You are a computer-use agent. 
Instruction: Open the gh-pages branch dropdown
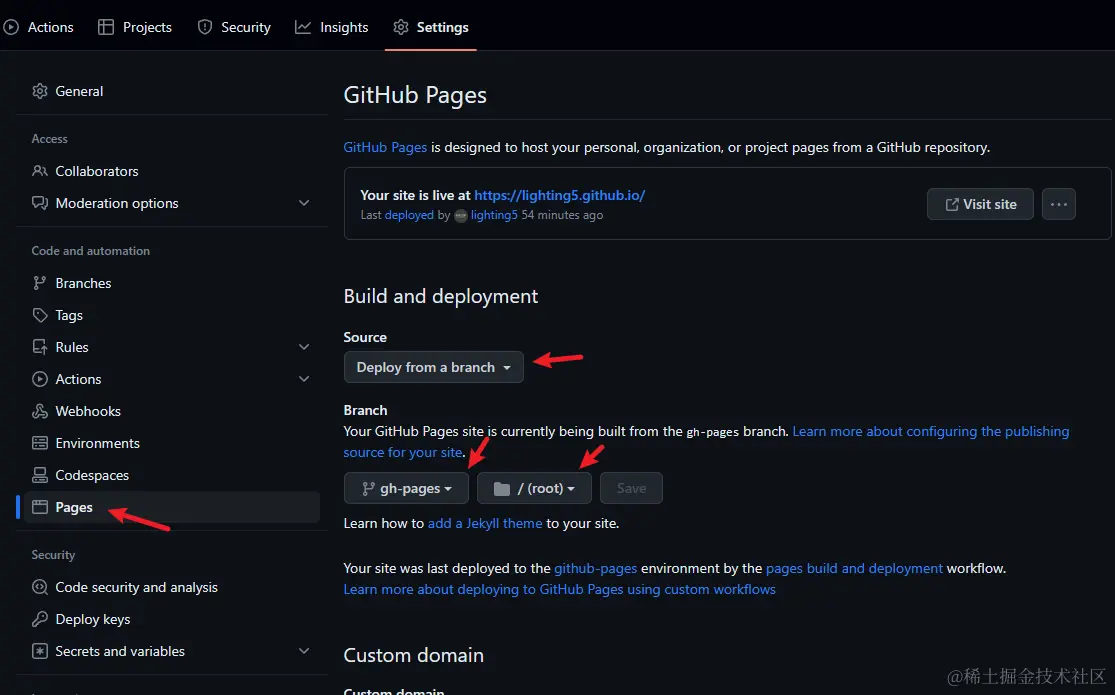406,488
